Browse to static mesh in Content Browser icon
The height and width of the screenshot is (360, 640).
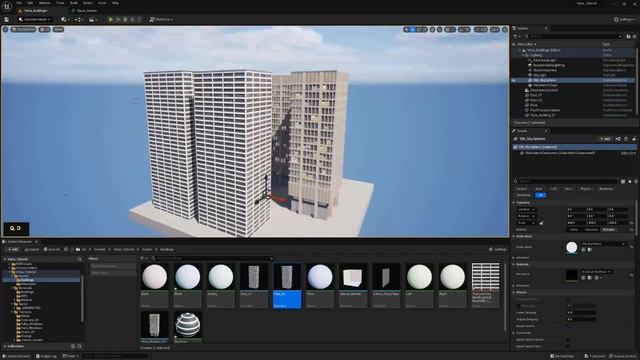coord(589,249)
